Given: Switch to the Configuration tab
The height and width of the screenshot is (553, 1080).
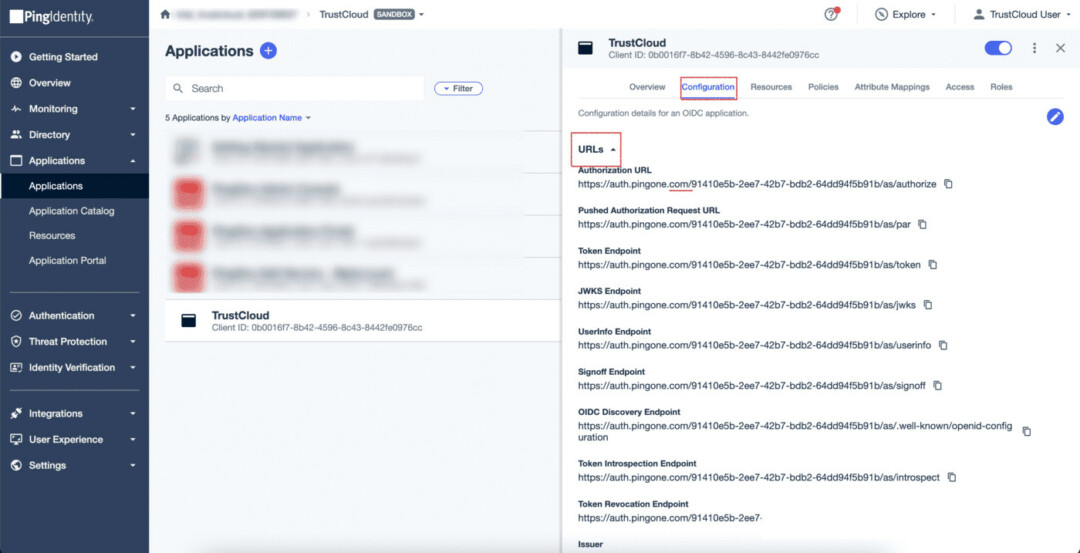Looking at the screenshot, I should pos(707,87).
